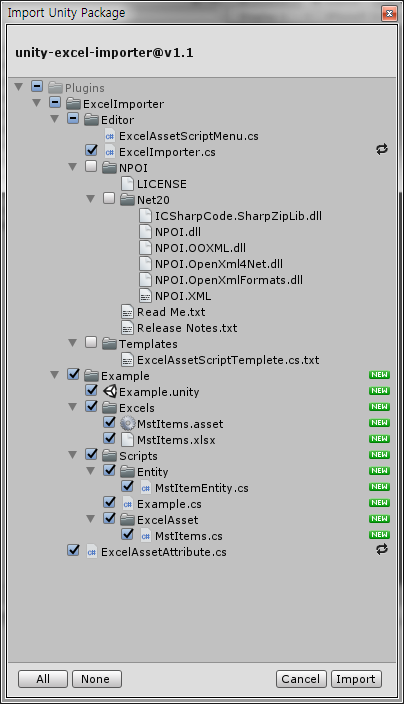The image size is (404, 704).
Task: Uncheck the Example folder checkbox
Action: (x=73, y=374)
